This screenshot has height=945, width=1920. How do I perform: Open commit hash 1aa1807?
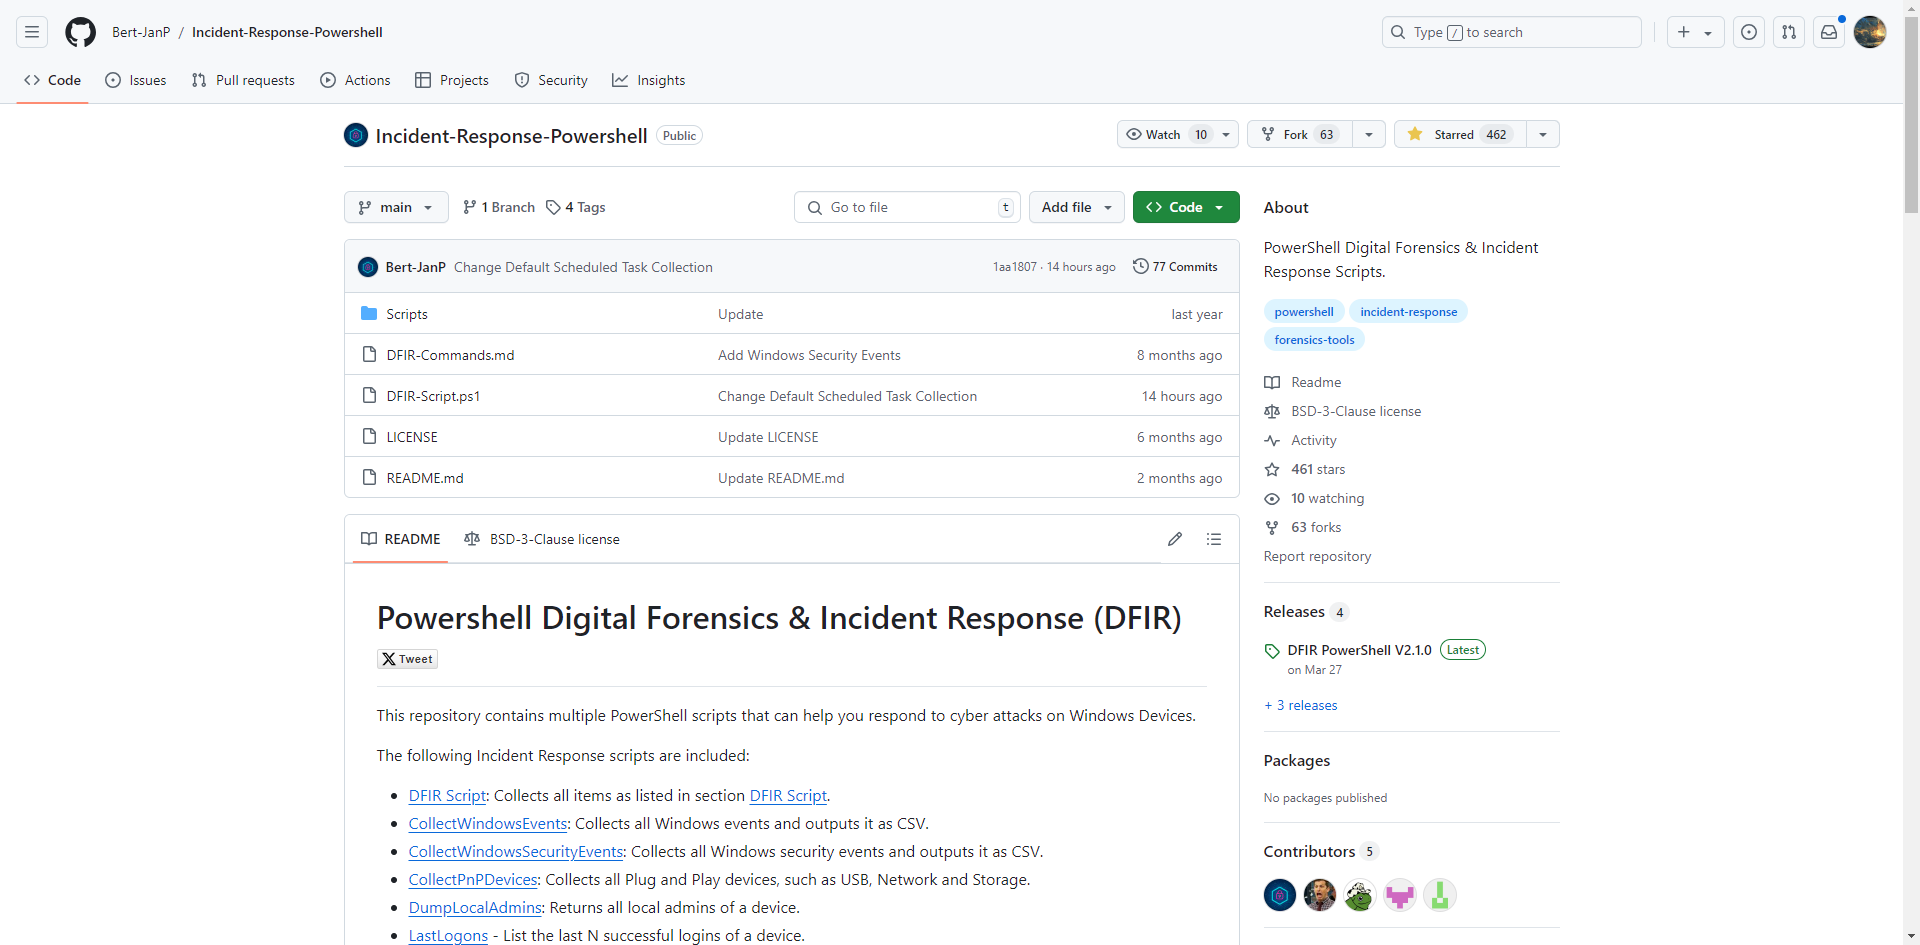(x=1014, y=267)
